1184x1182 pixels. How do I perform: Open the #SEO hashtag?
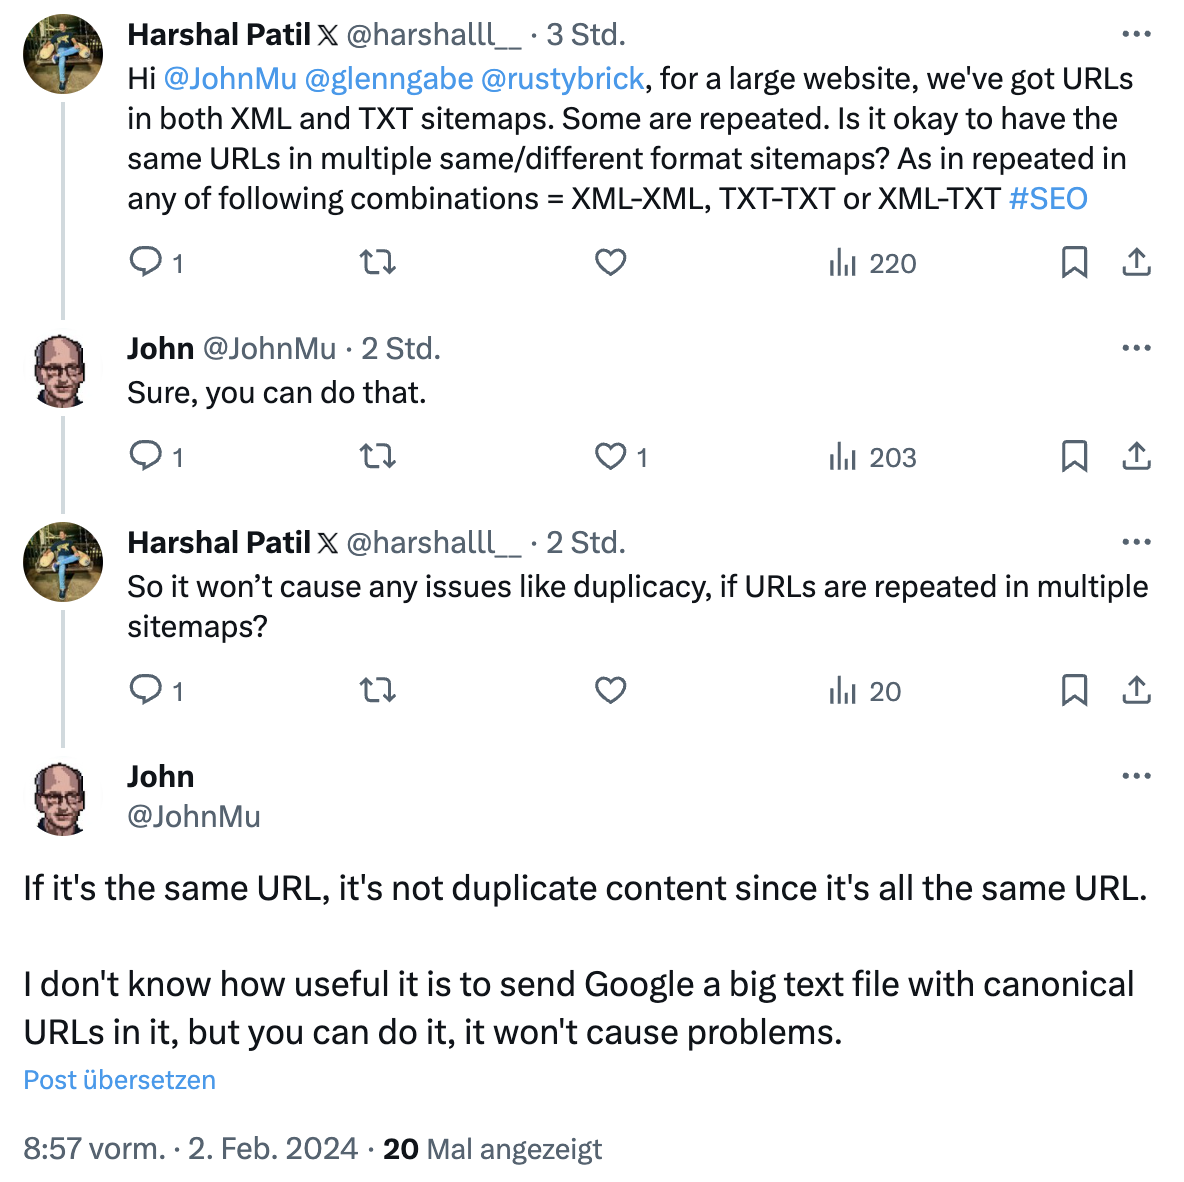1048,198
